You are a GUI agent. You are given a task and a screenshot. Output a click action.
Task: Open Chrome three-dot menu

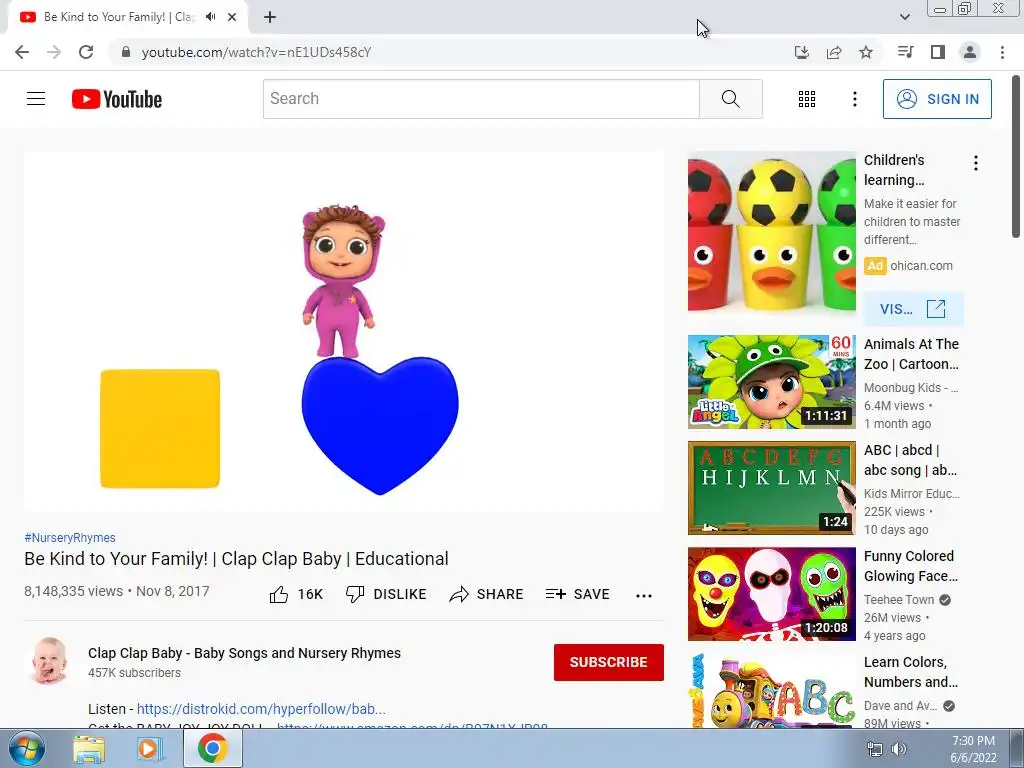pyautogui.click(x=1002, y=52)
